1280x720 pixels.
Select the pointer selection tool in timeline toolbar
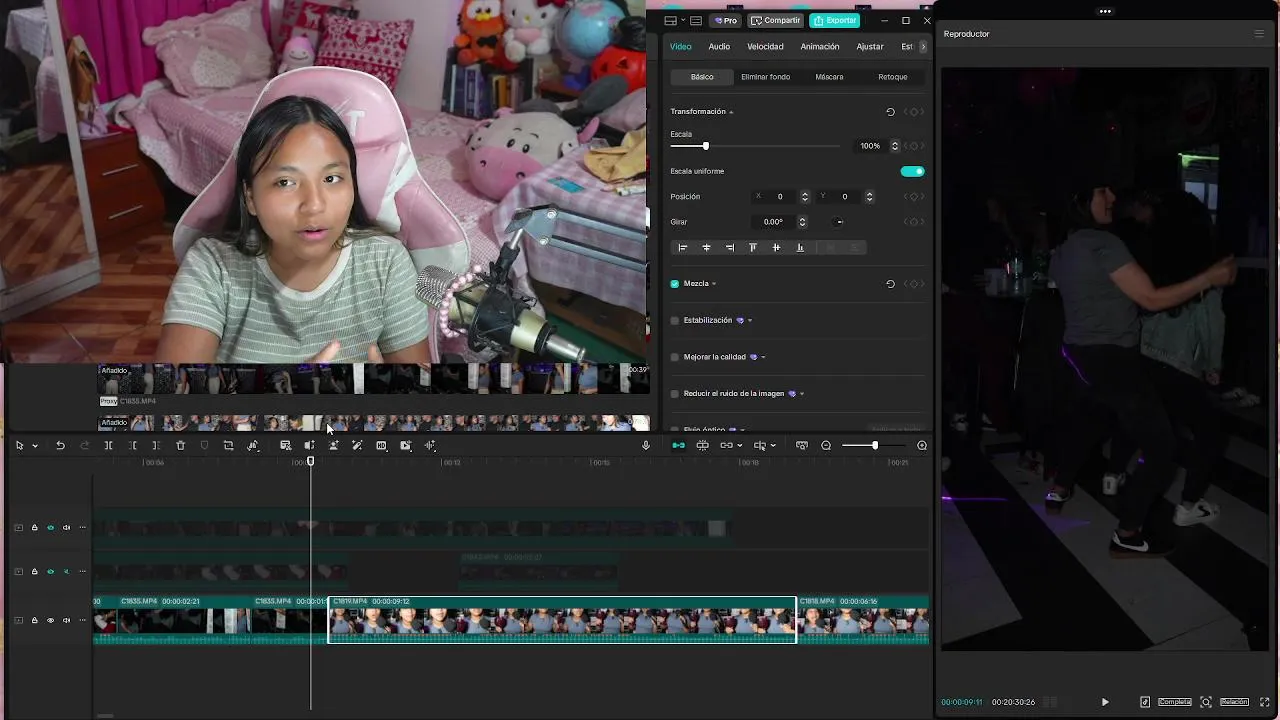coord(19,445)
